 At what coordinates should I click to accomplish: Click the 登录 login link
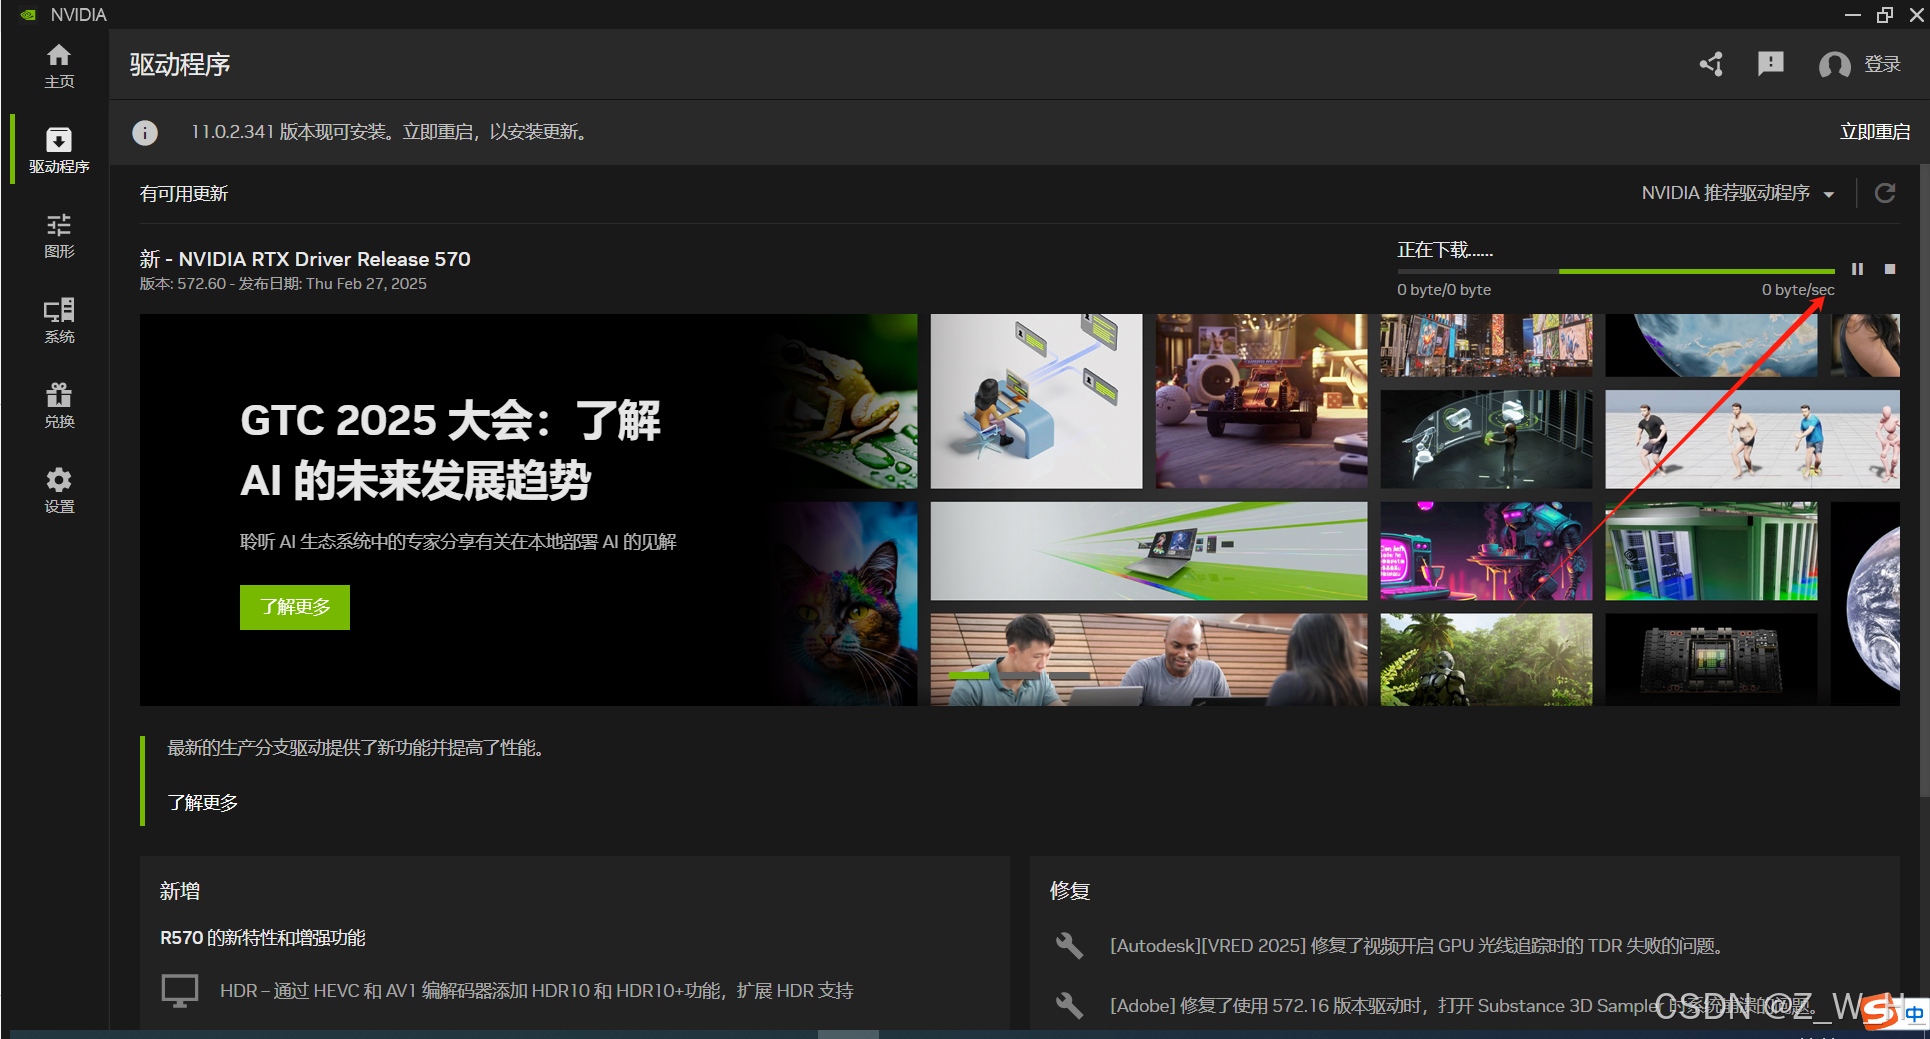pyautogui.click(x=1882, y=64)
